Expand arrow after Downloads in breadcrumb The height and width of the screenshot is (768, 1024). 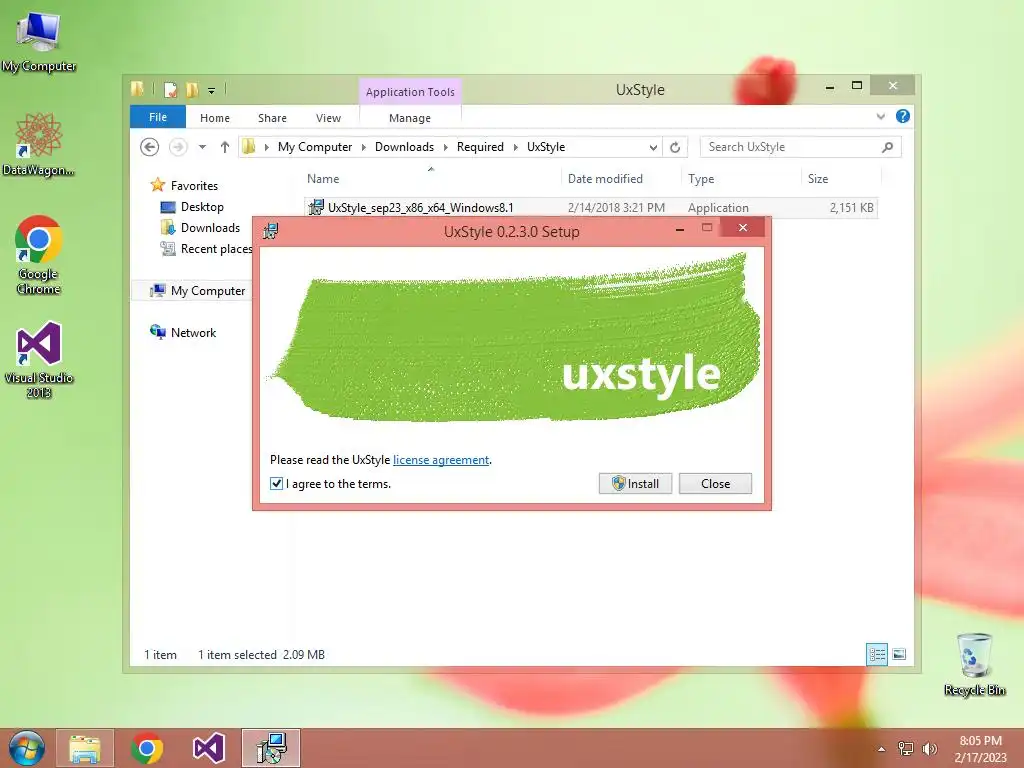[x=445, y=147]
